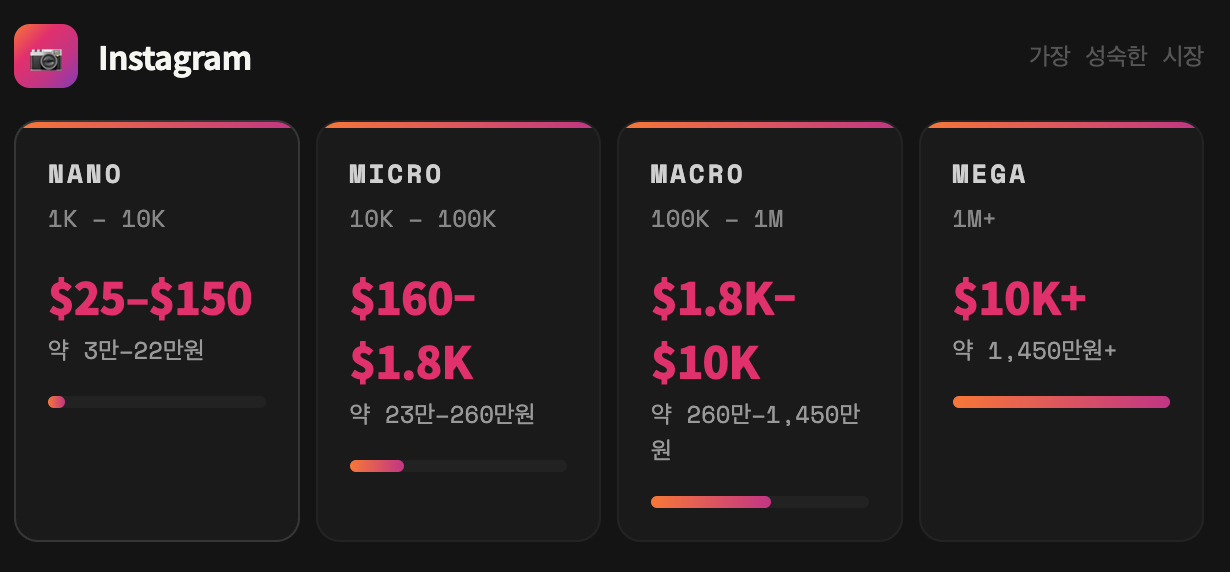Click the 1K – 10K follower range

tap(107, 219)
